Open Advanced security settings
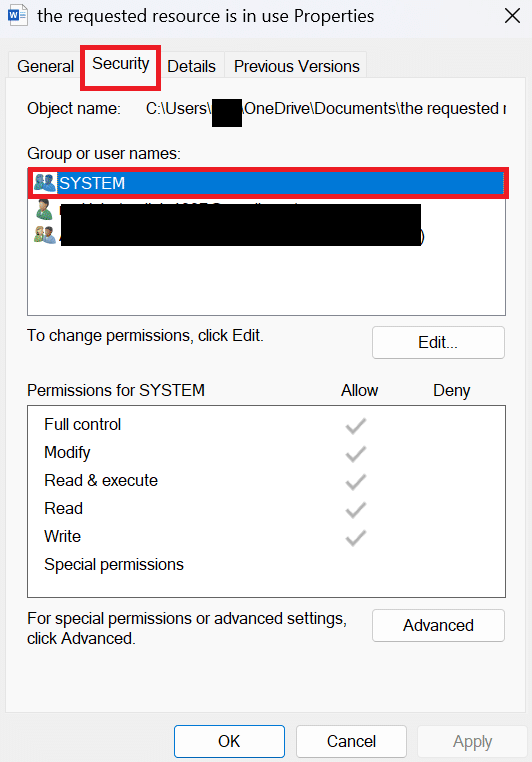 [438, 625]
